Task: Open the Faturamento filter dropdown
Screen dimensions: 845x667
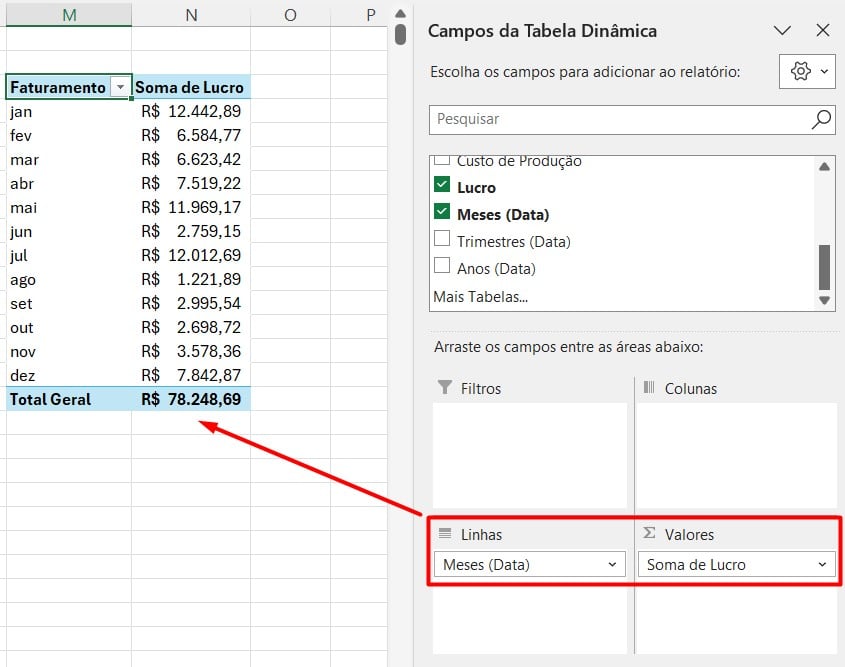Action: (x=120, y=87)
